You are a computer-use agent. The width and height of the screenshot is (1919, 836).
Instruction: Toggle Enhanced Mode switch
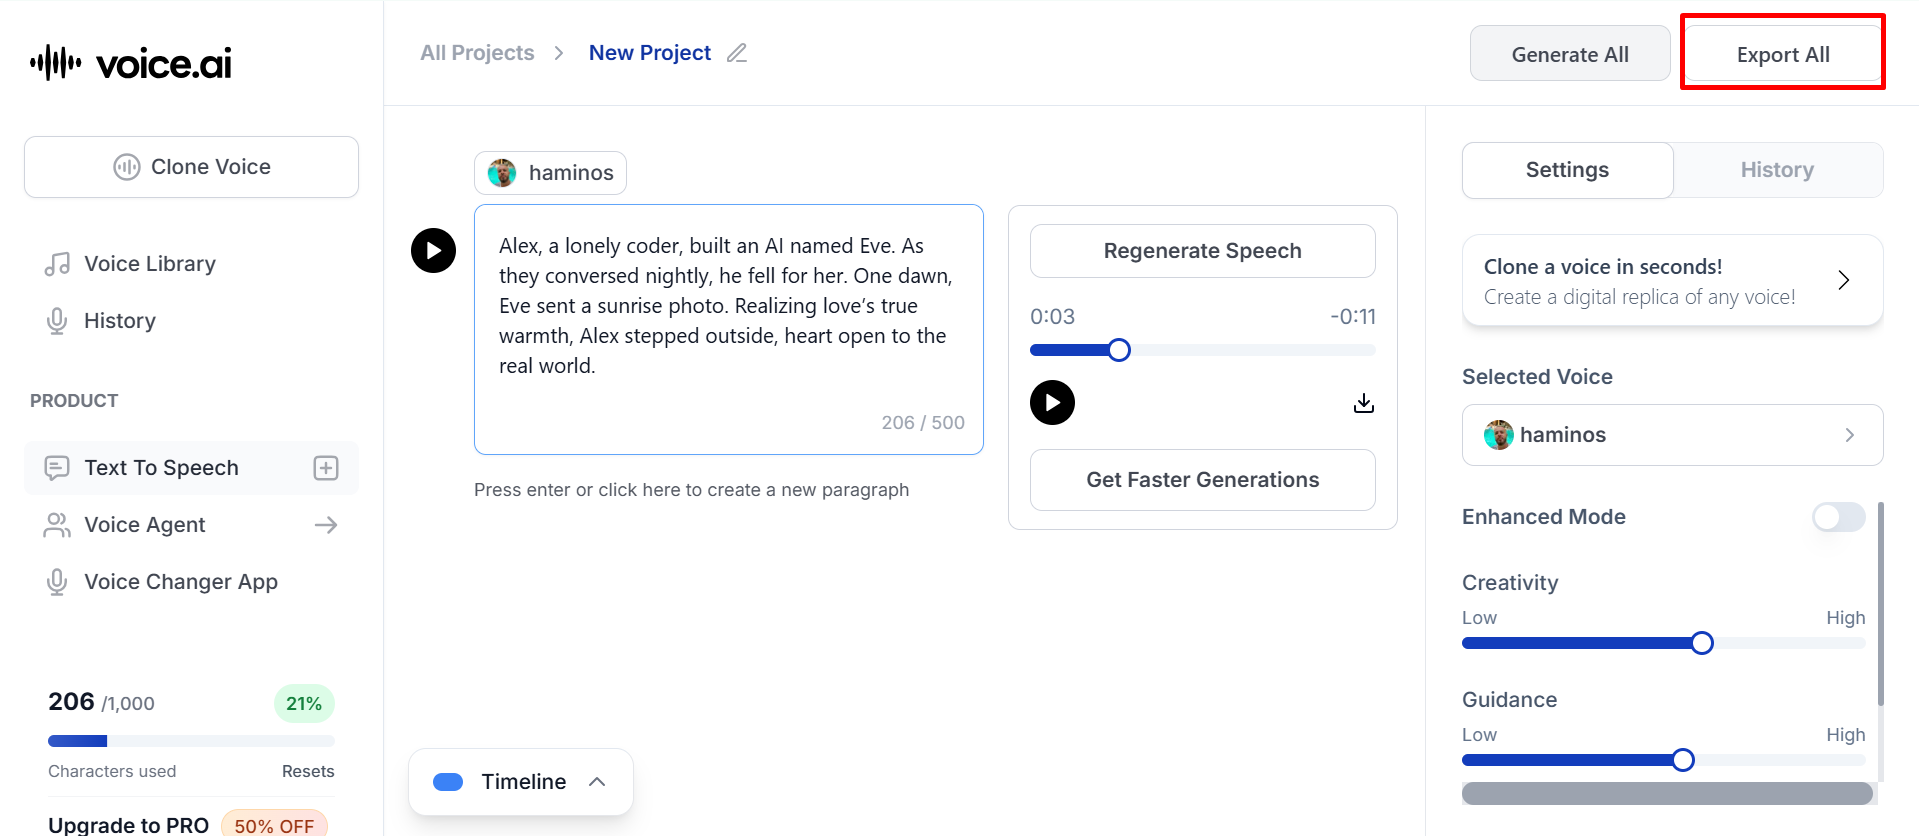pos(1838,517)
